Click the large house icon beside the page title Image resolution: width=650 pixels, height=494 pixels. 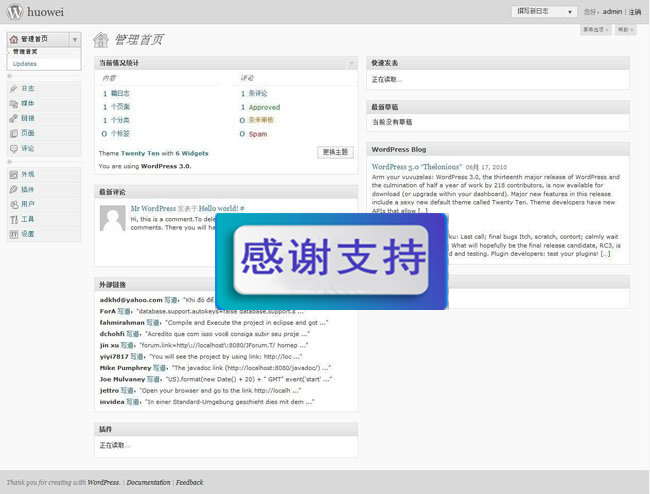(101, 40)
